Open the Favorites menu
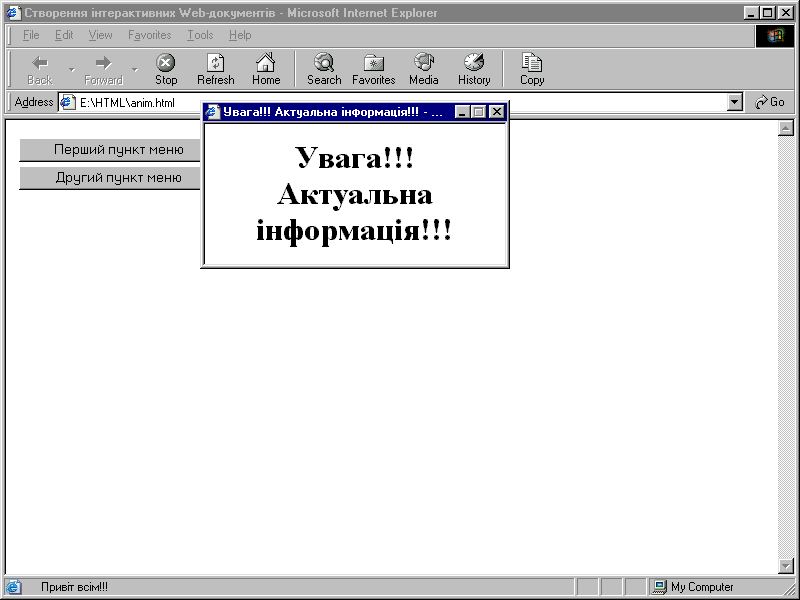800x600 pixels. pyautogui.click(x=149, y=35)
